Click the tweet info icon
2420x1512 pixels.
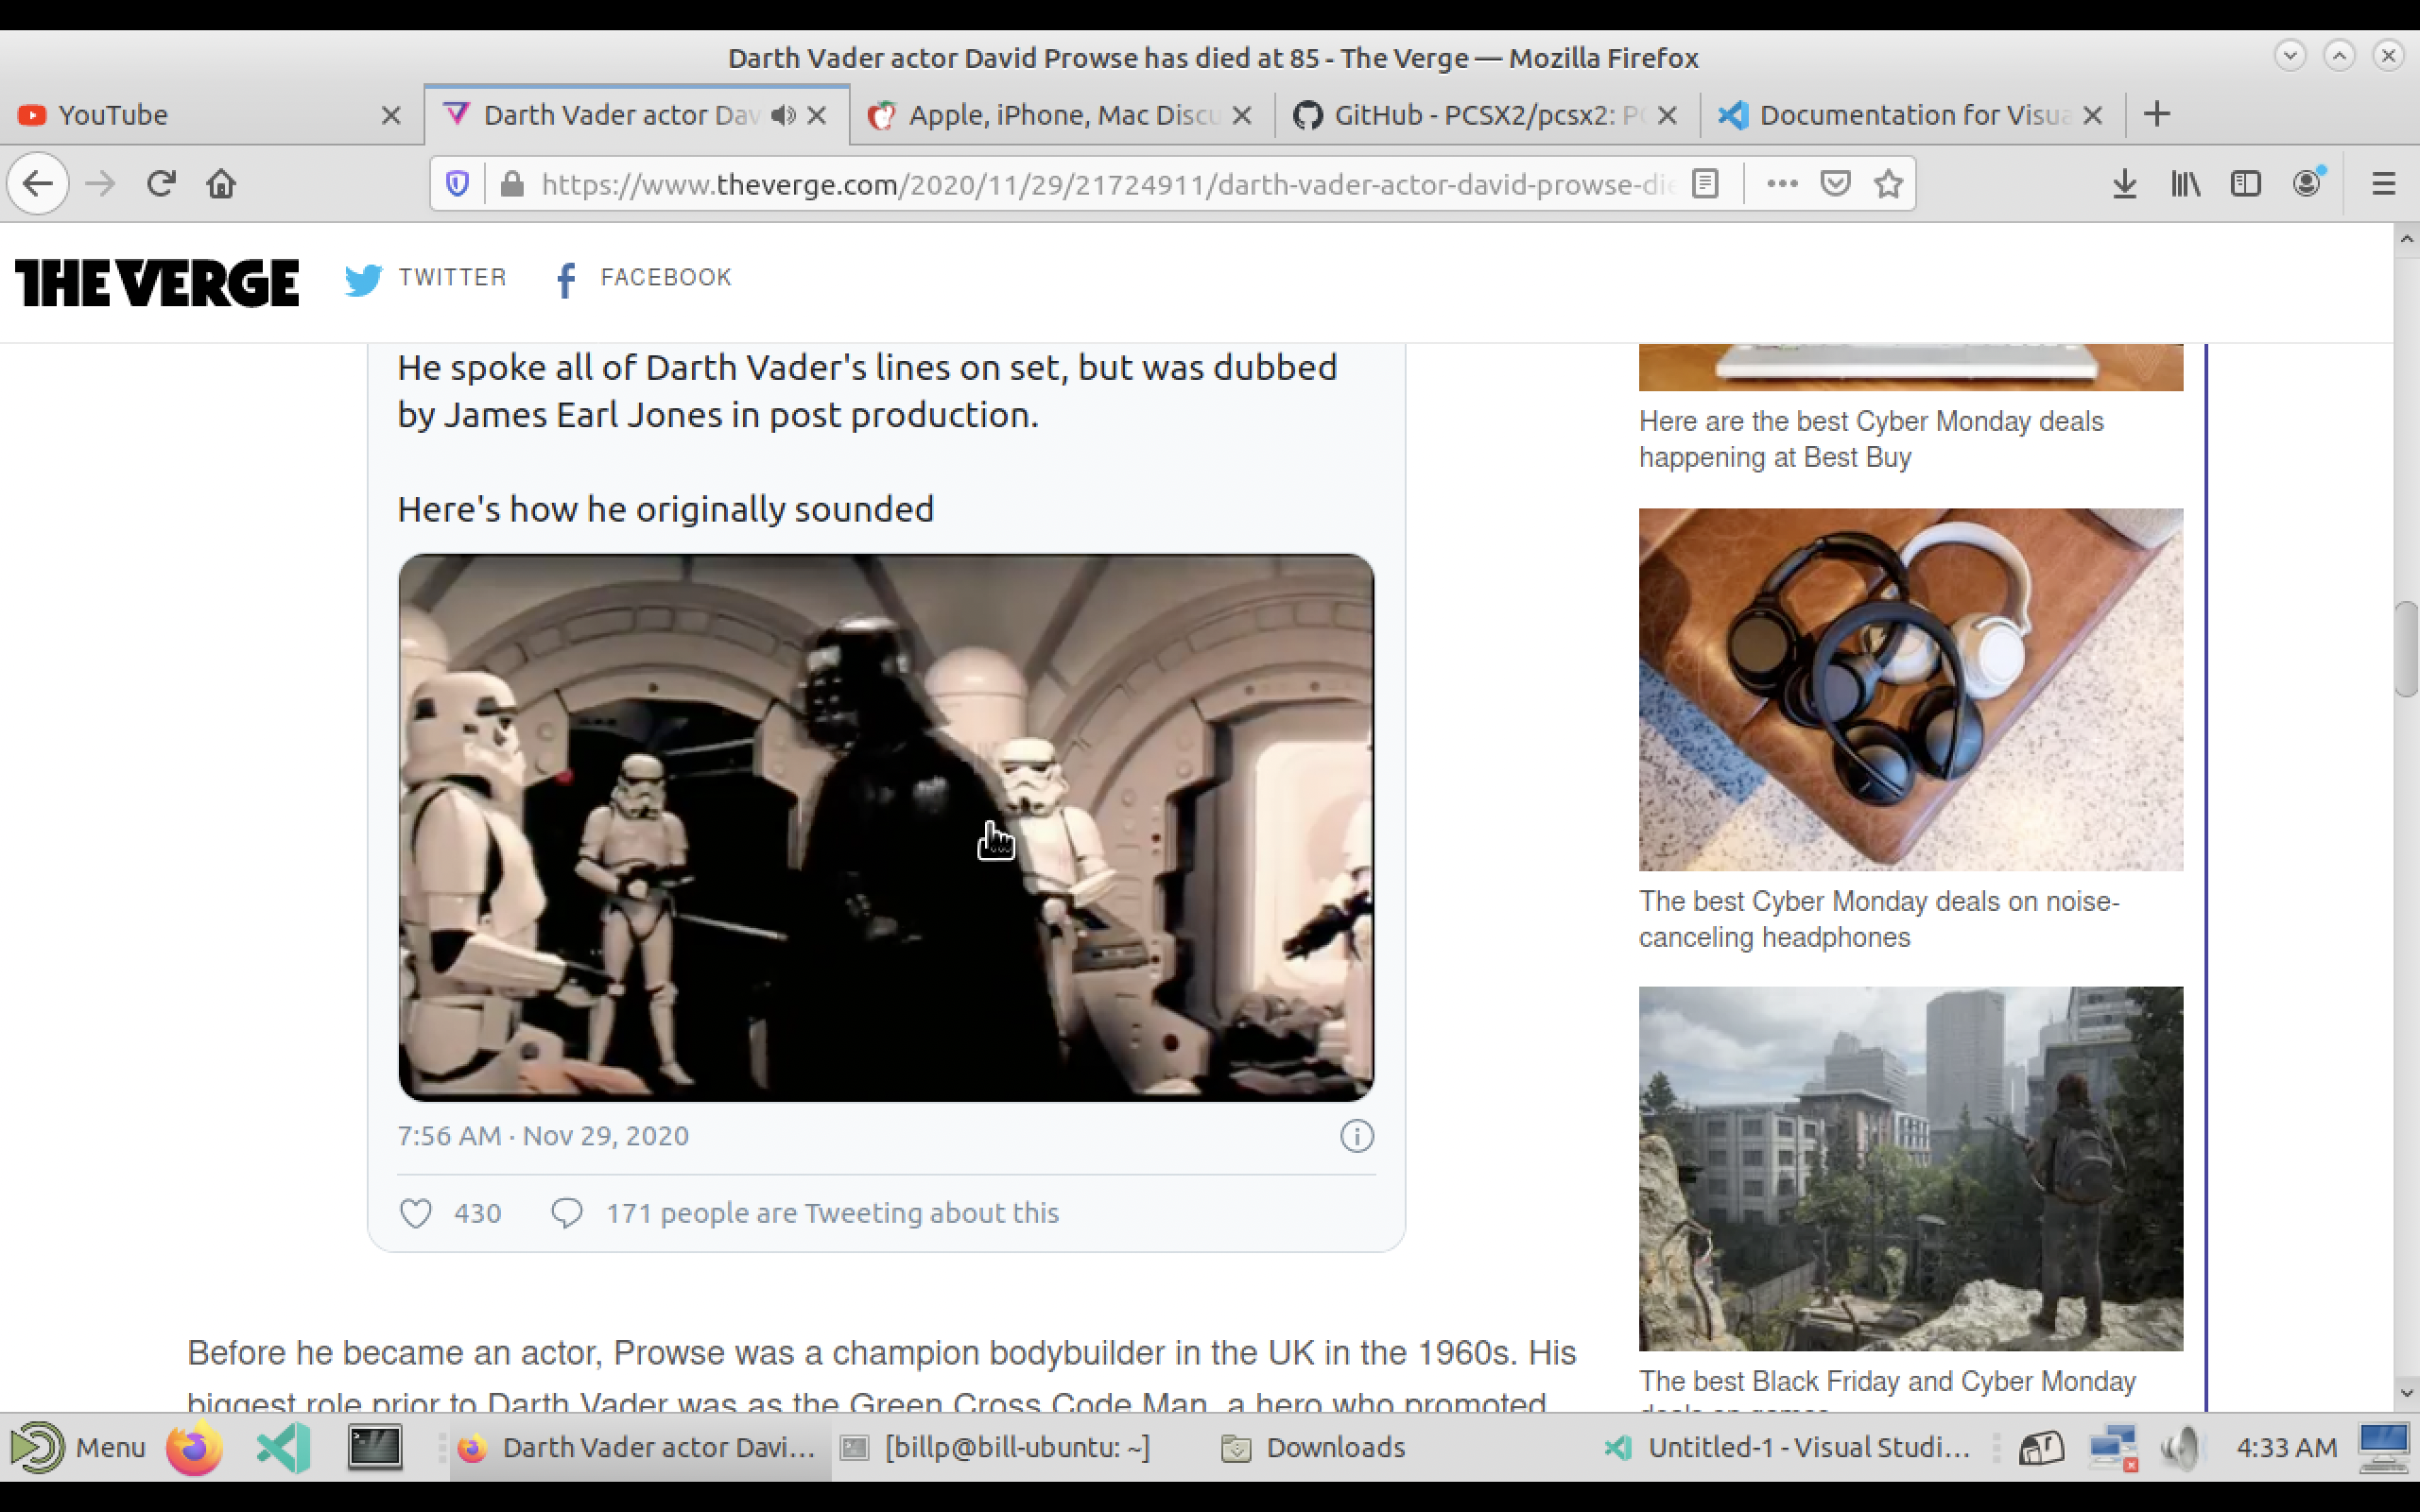(x=1357, y=1136)
